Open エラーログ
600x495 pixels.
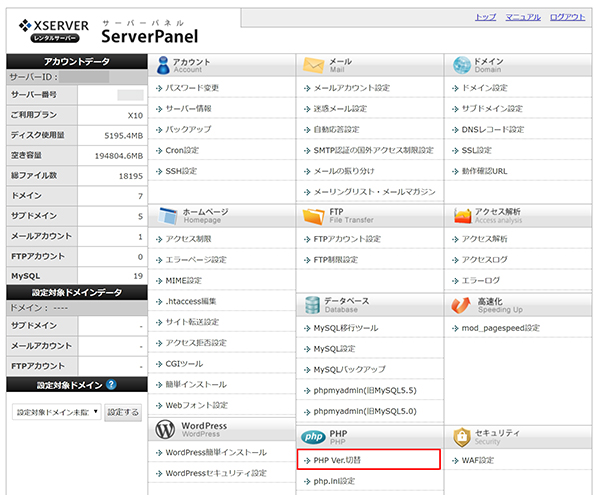481,280
